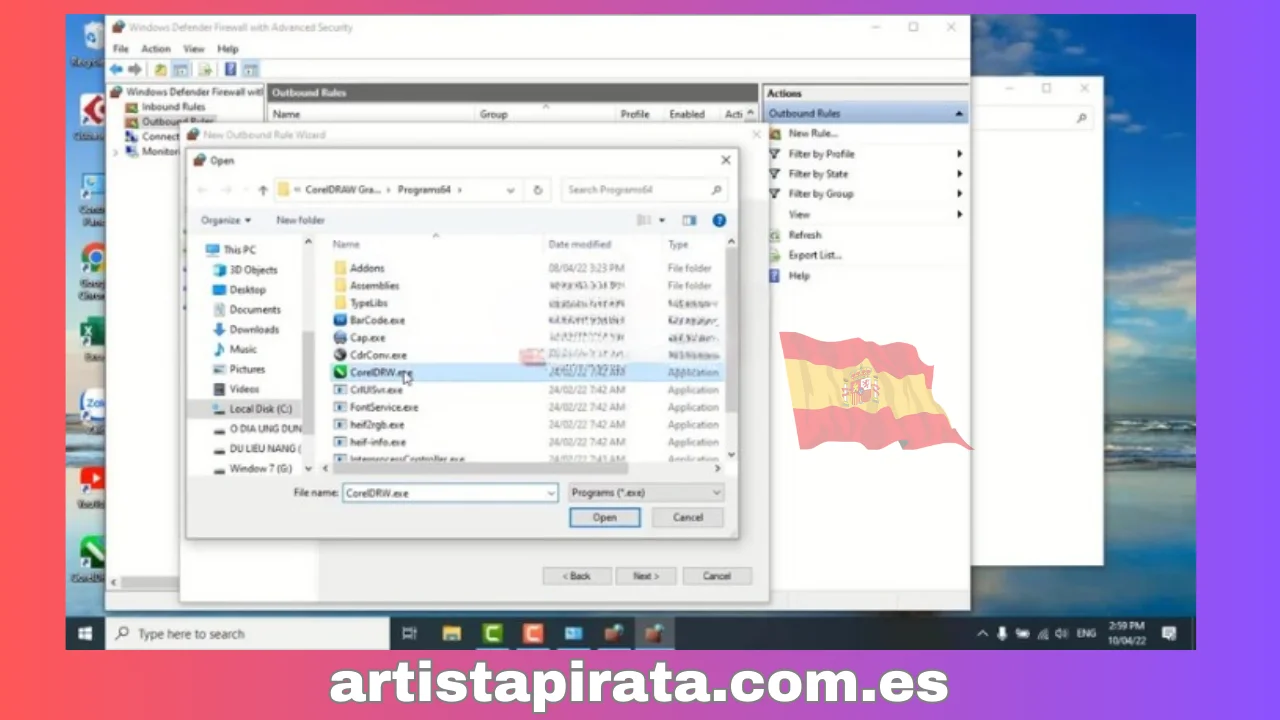Click the Windows Start button
The height and width of the screenshot is (720, 1280).
click(85, 634)
